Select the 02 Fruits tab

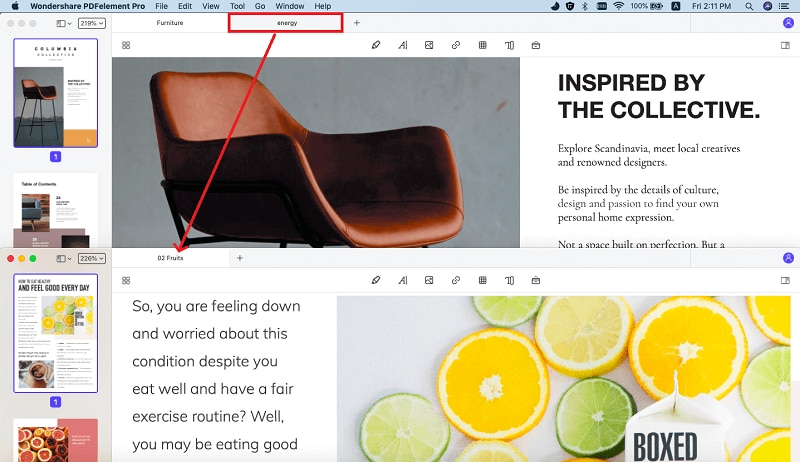click(x=170, y=258)
